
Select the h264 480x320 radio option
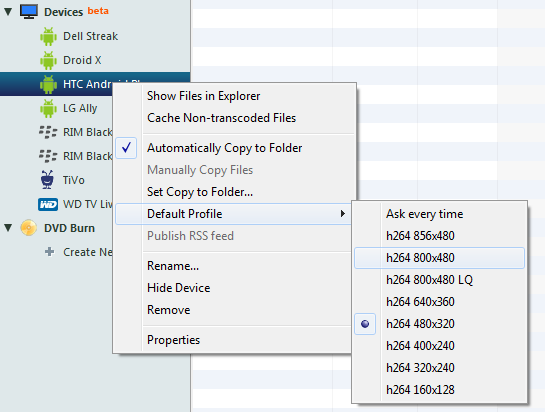(x=365, y=324)
